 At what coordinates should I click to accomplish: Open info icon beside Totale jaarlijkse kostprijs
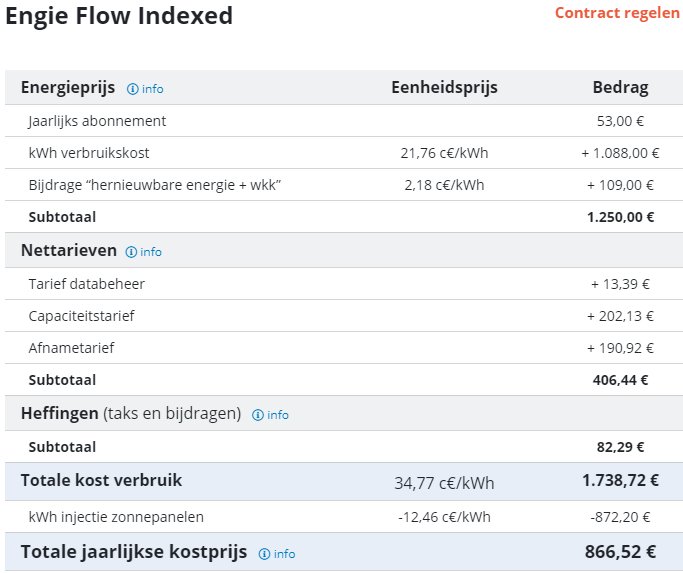point(277,554)
